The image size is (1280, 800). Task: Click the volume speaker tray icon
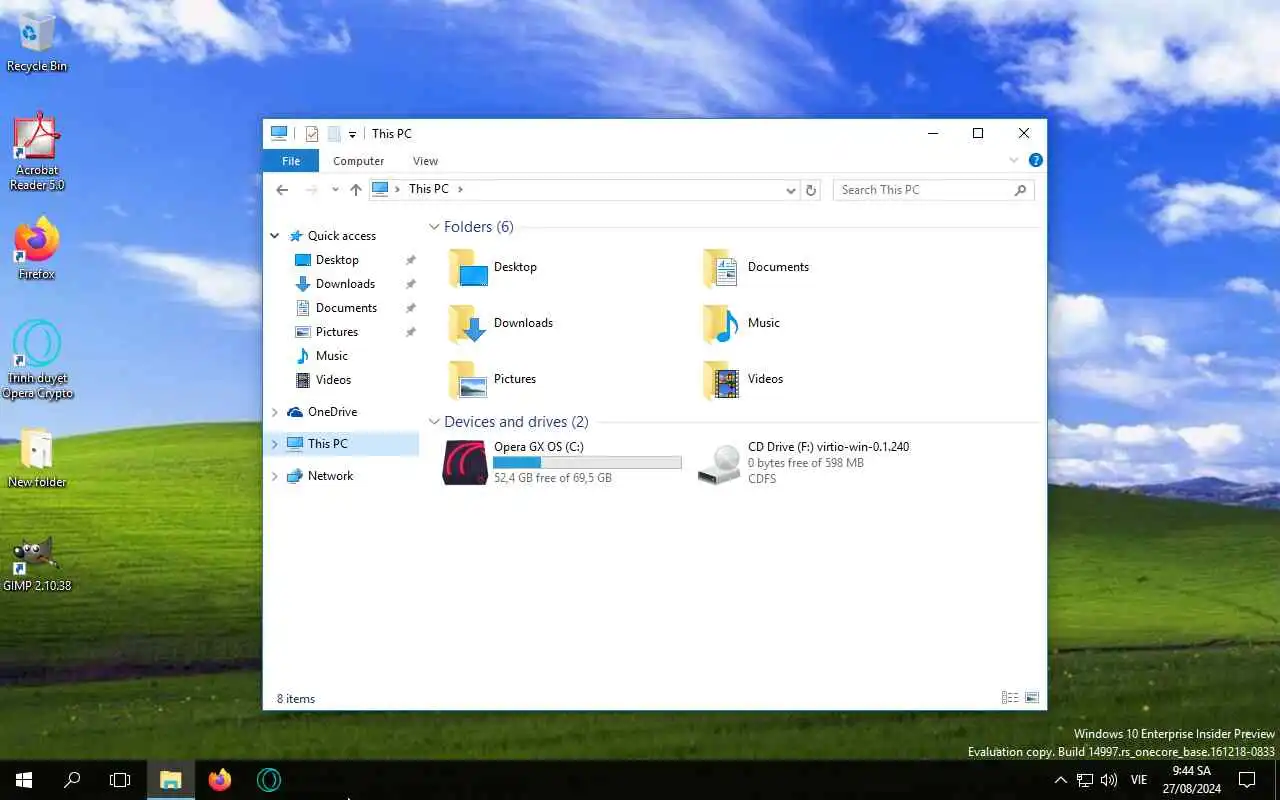[x=1109, y=780]
